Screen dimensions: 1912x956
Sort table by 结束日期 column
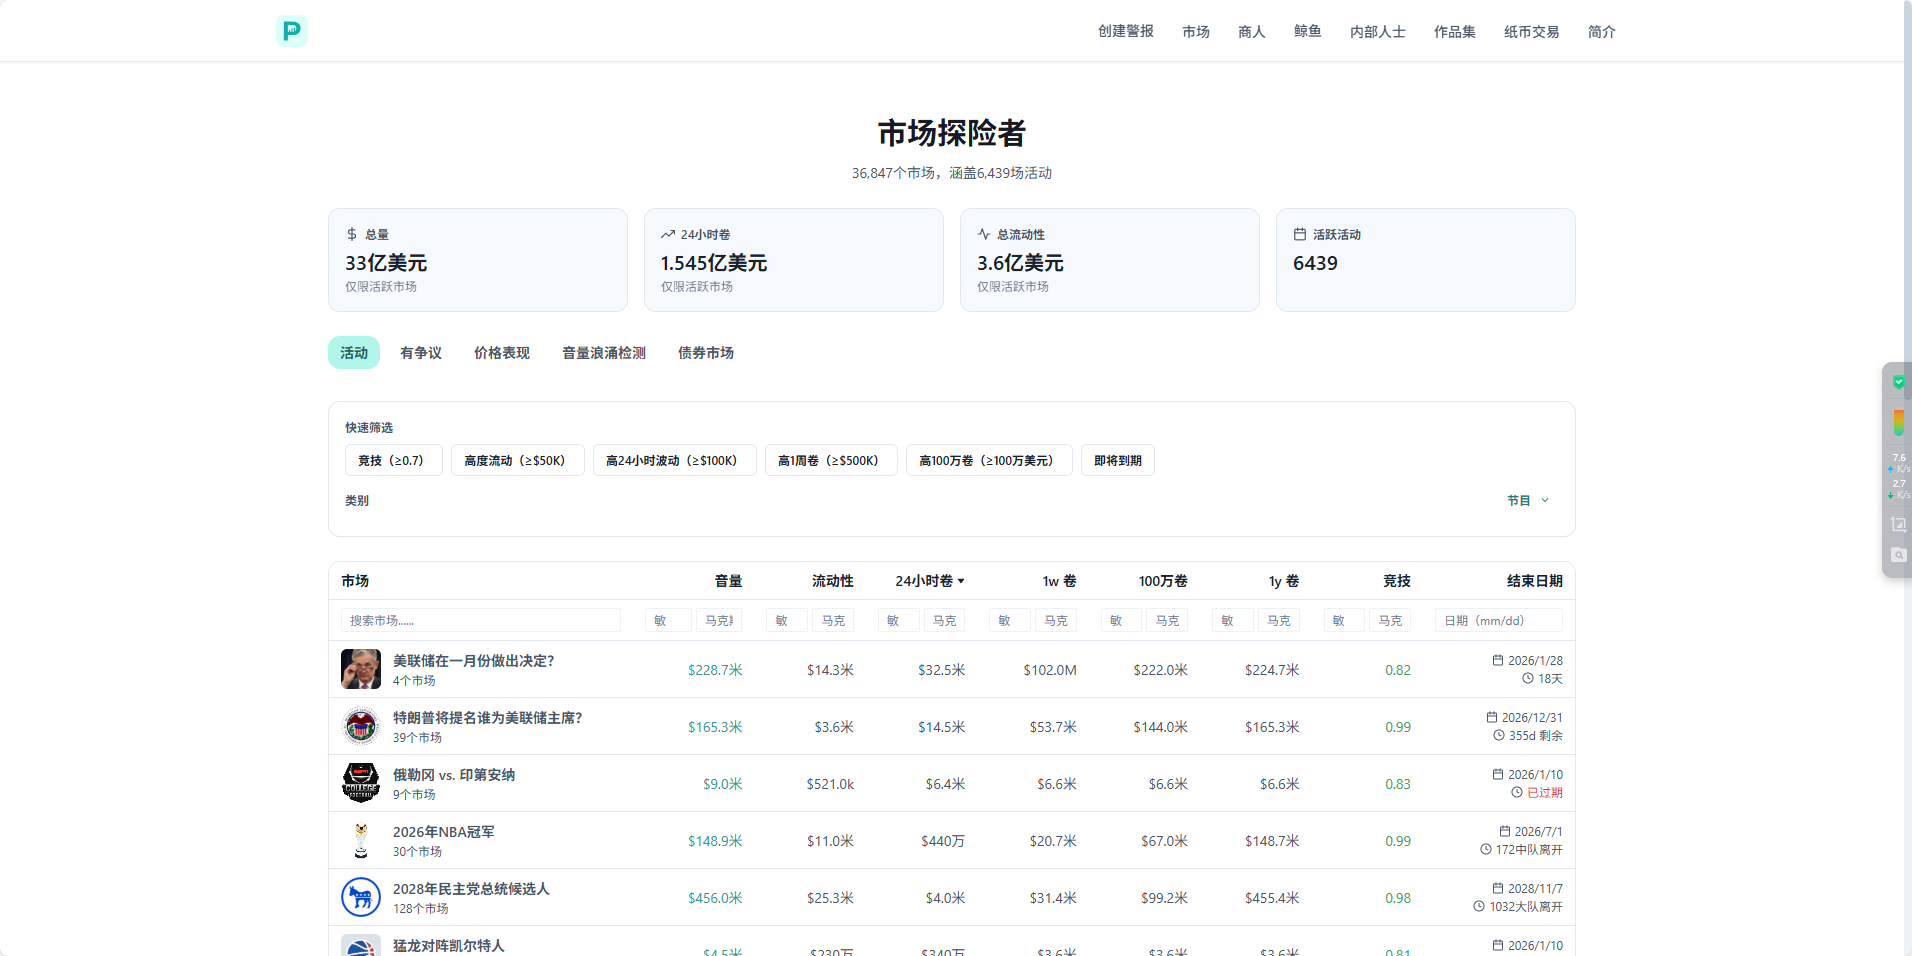1534,581
